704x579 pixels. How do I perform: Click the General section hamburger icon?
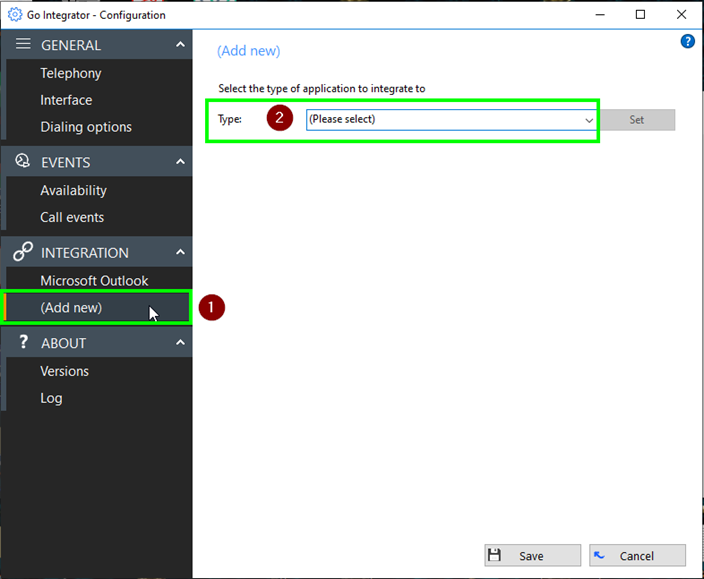click(x=23, y=45)
